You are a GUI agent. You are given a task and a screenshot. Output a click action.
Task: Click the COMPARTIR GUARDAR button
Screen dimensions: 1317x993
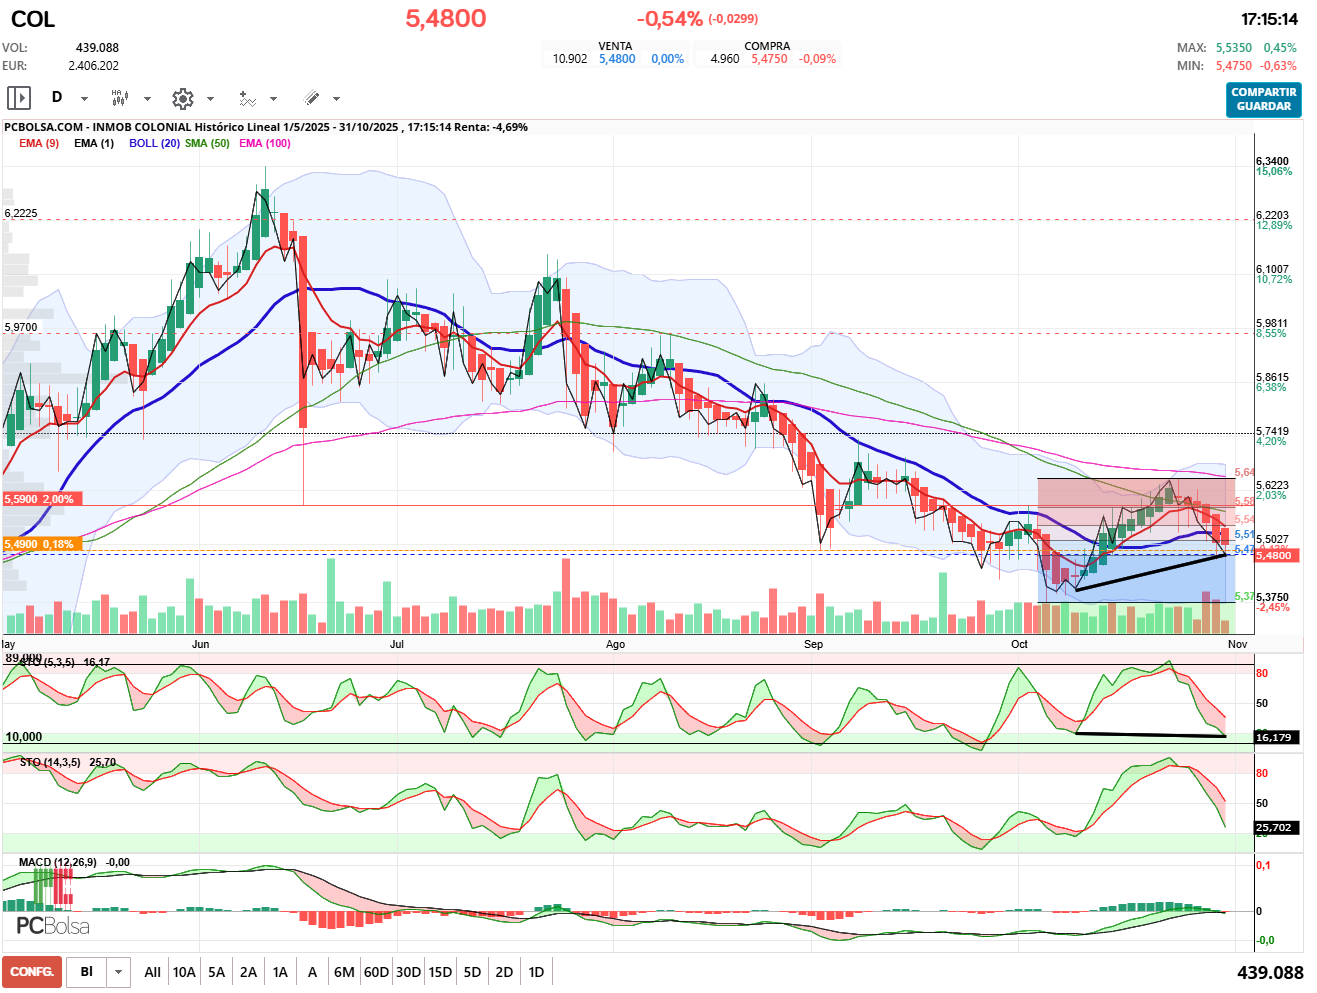pyautogui.click(x=1263, y=99)
